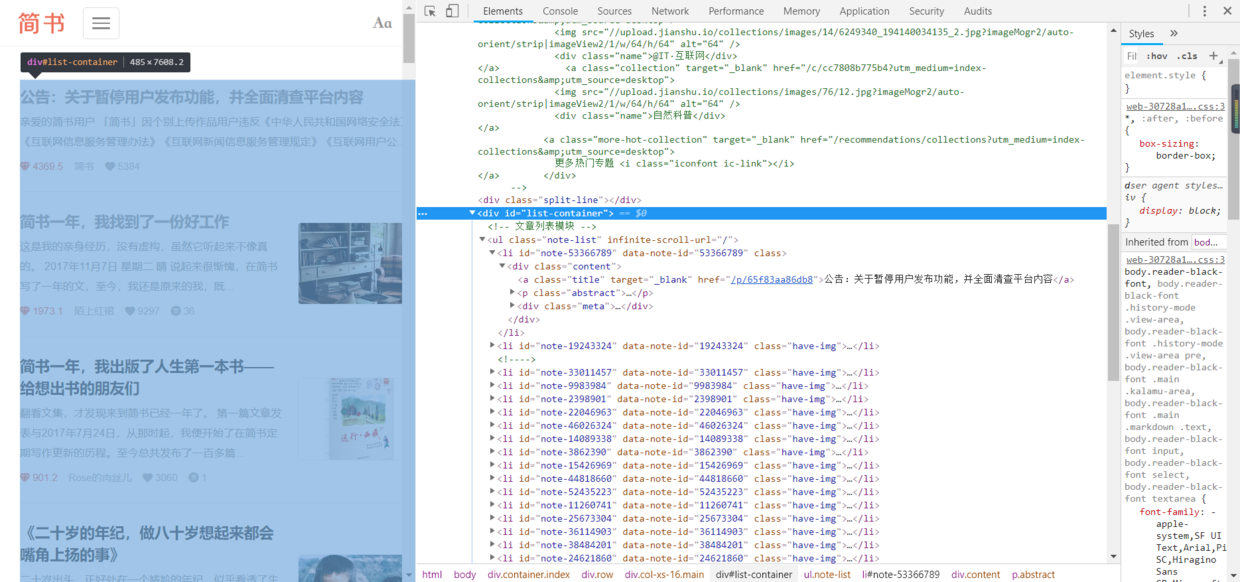This screenshot has height=582, width=1240.
Task: Click the html breadcrumb
Action: click(432, 574)
